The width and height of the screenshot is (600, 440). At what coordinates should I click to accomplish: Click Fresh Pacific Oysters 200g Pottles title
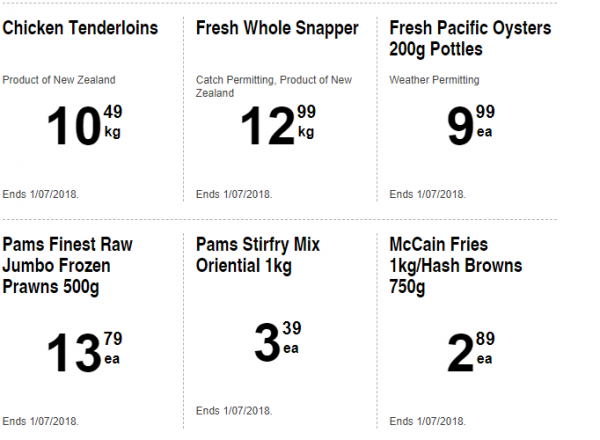pos(470,39)
